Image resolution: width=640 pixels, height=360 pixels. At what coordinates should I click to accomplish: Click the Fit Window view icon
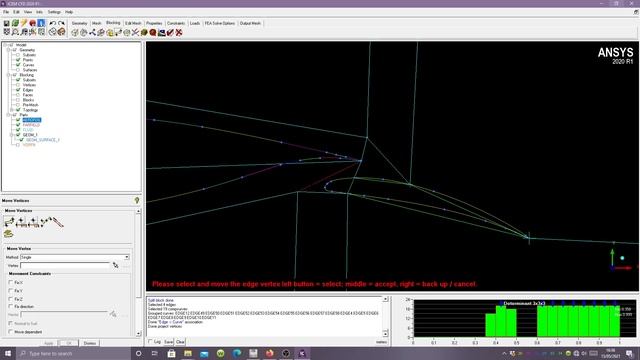[7, 32]
